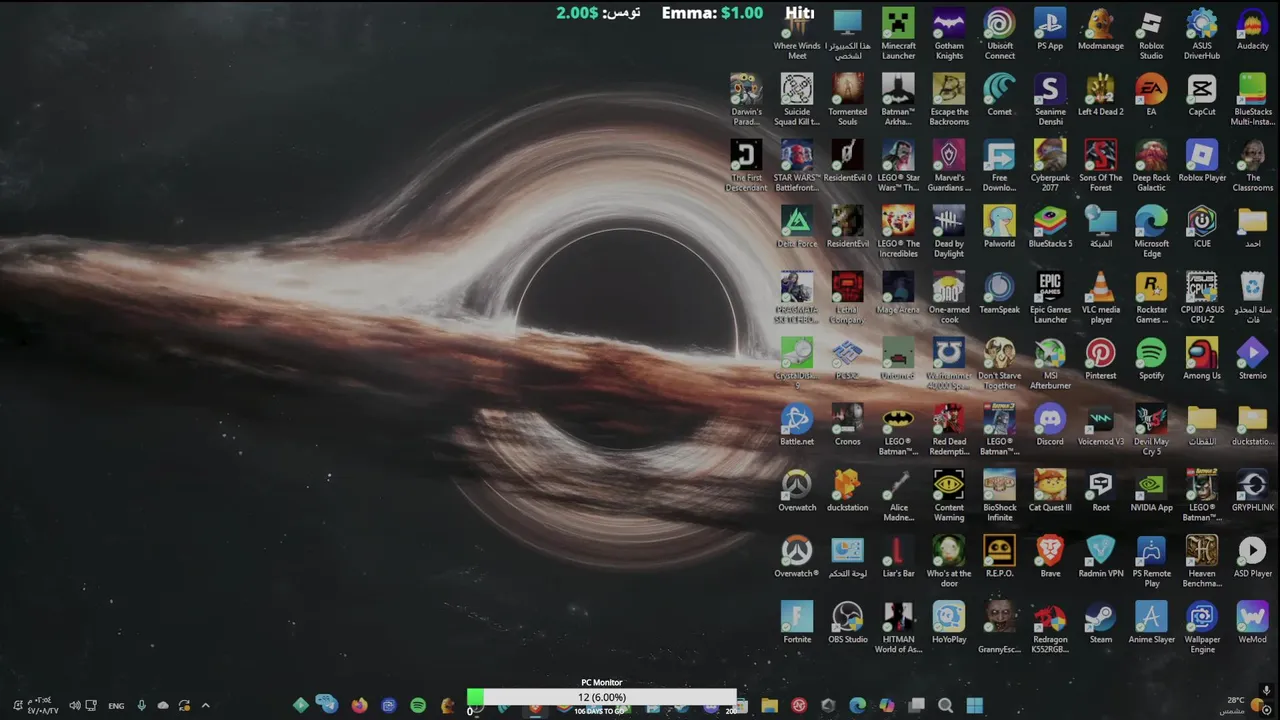Viewport: 1280px width, 720px height.
Task: Open the CPUID ASUS CPU-Z icon
Action: coord(1201,298)
